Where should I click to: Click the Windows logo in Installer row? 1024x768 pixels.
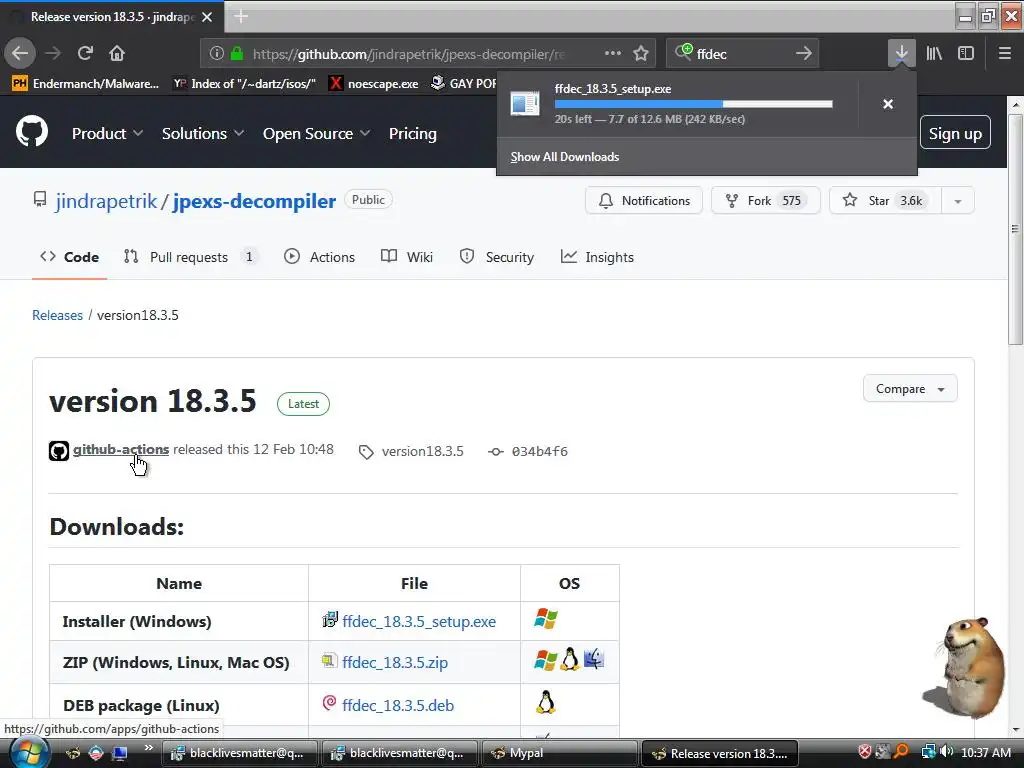(x=546, y=618)
